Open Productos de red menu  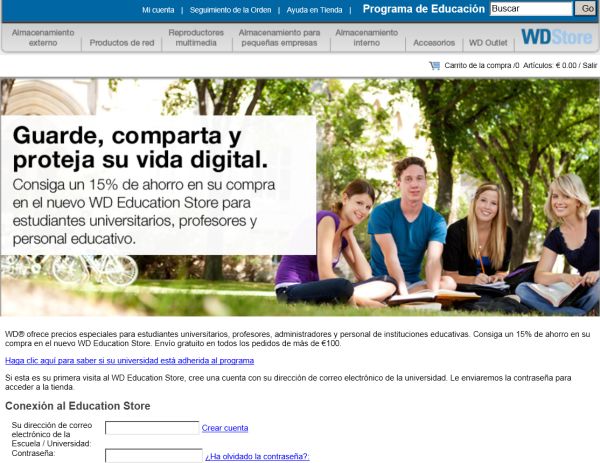(122, 43)
